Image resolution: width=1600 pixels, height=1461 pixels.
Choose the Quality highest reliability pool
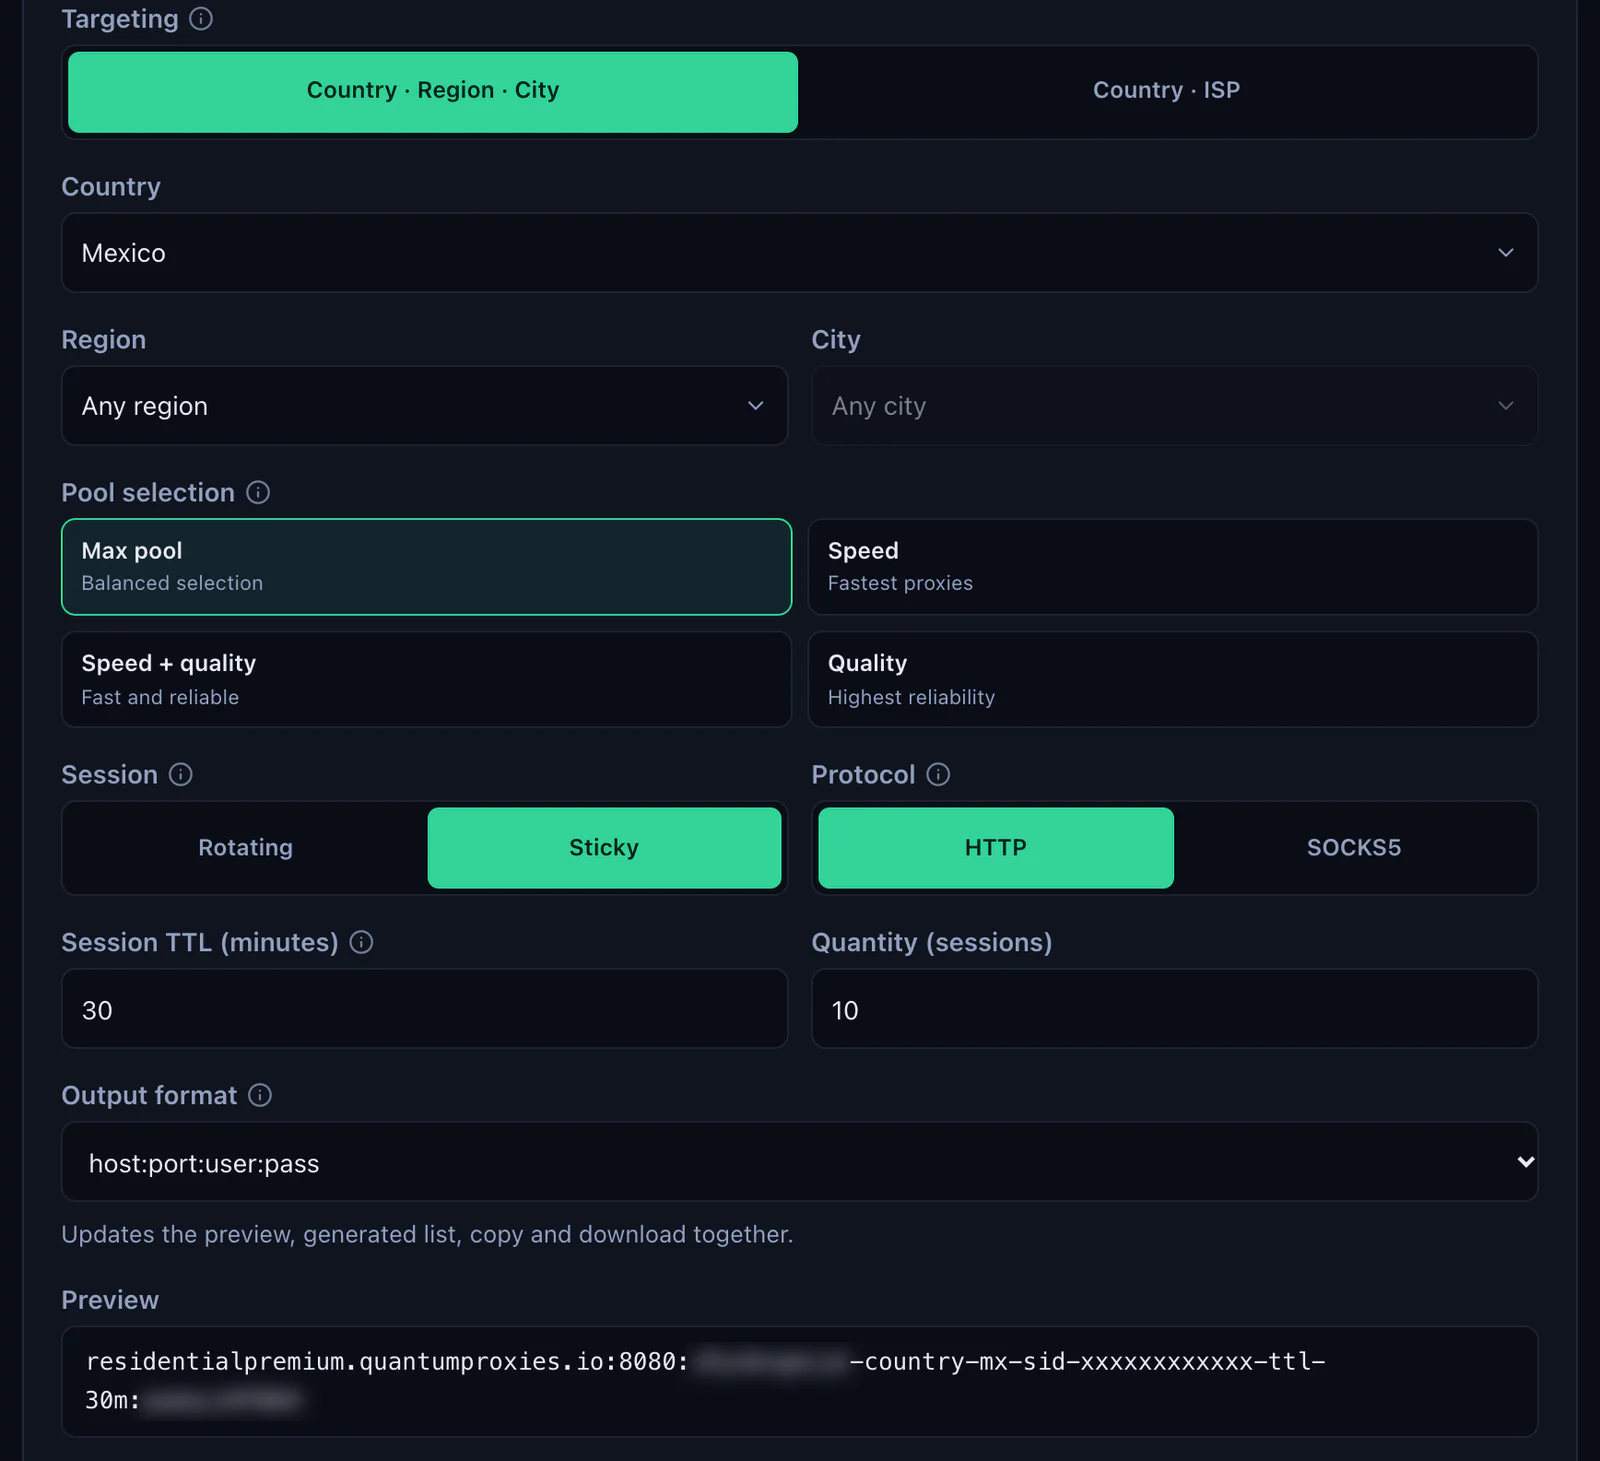pos(1173,680)
